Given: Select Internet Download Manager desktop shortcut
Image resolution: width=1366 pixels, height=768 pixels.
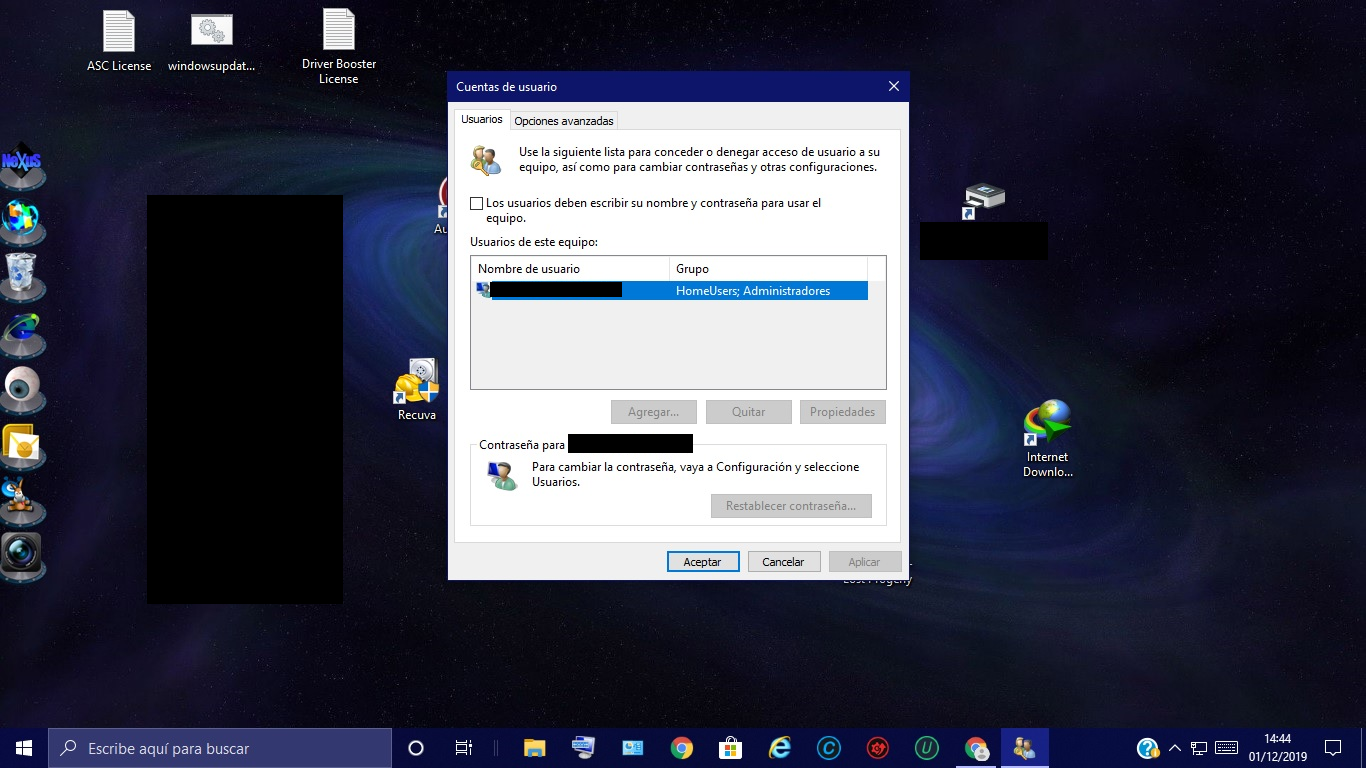Looking at the screenshot, I should coord(1048,438).
